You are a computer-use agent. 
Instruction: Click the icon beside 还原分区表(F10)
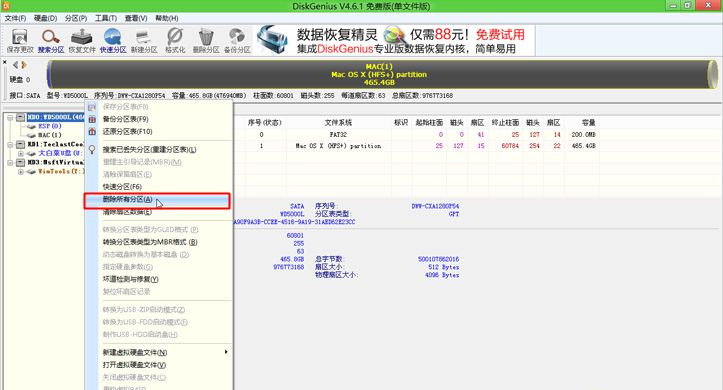pos(92,131)
